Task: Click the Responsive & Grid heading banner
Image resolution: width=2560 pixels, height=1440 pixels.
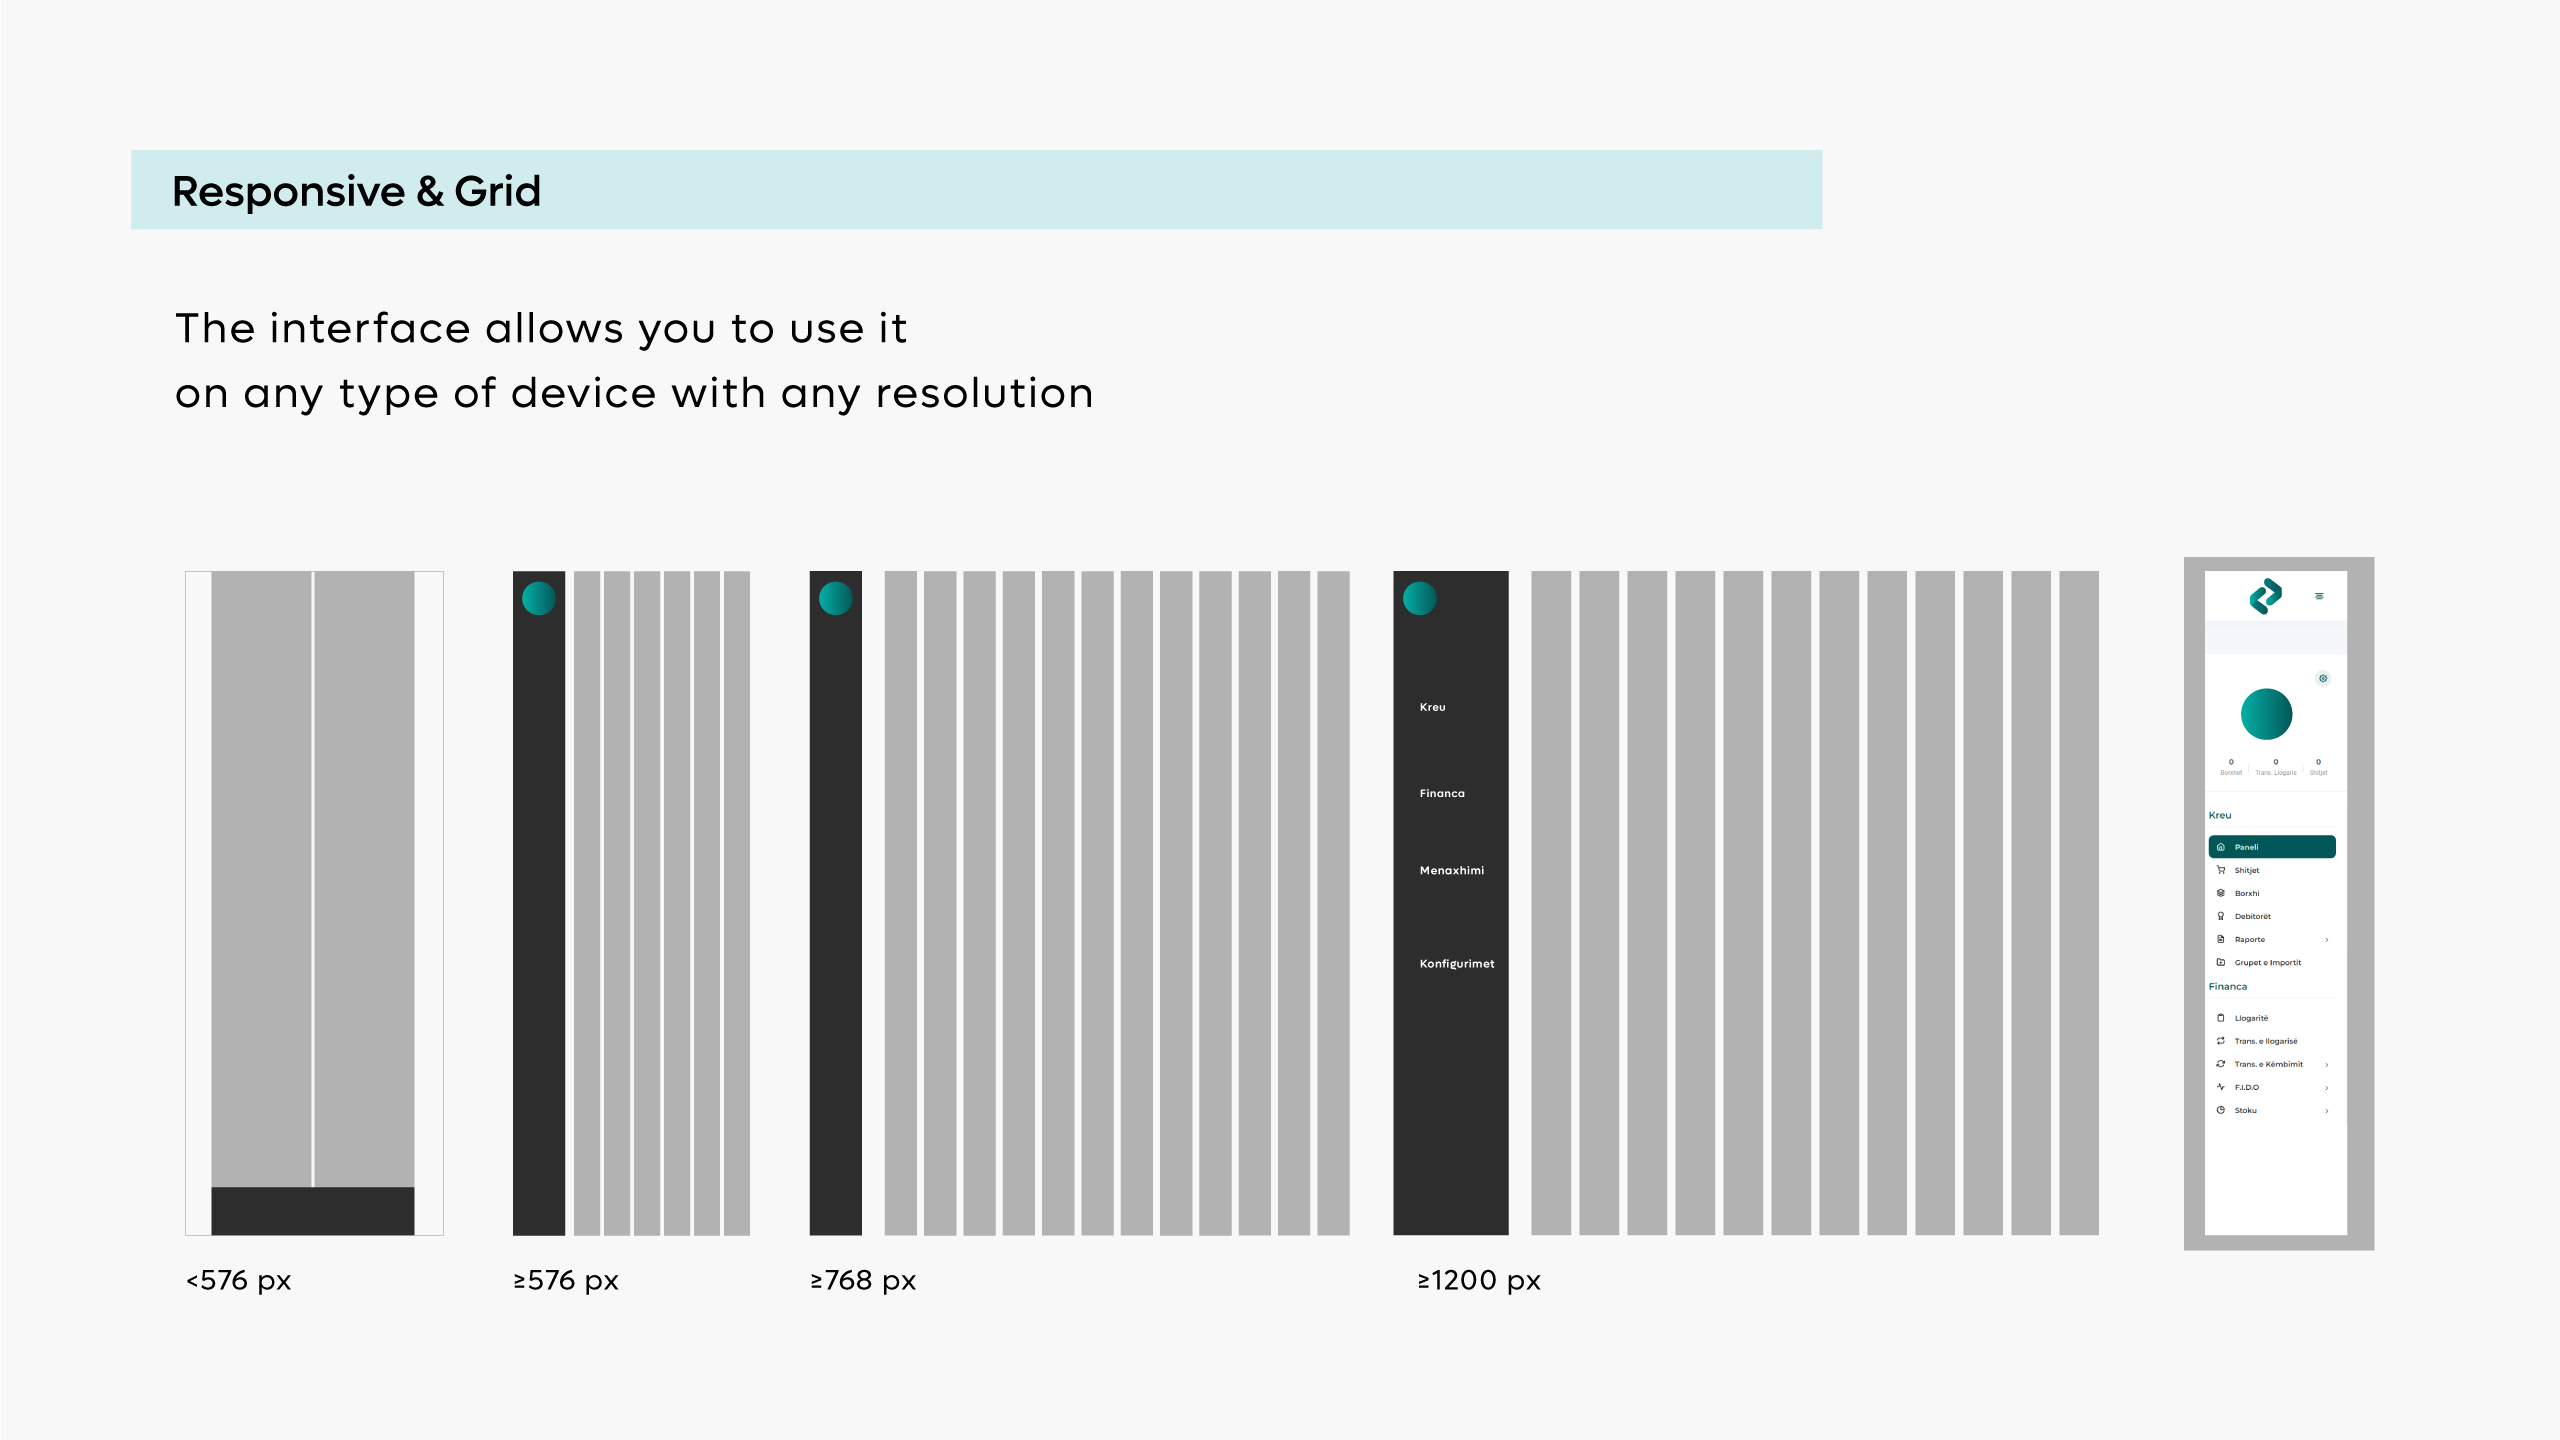Action: coord(976,190)
